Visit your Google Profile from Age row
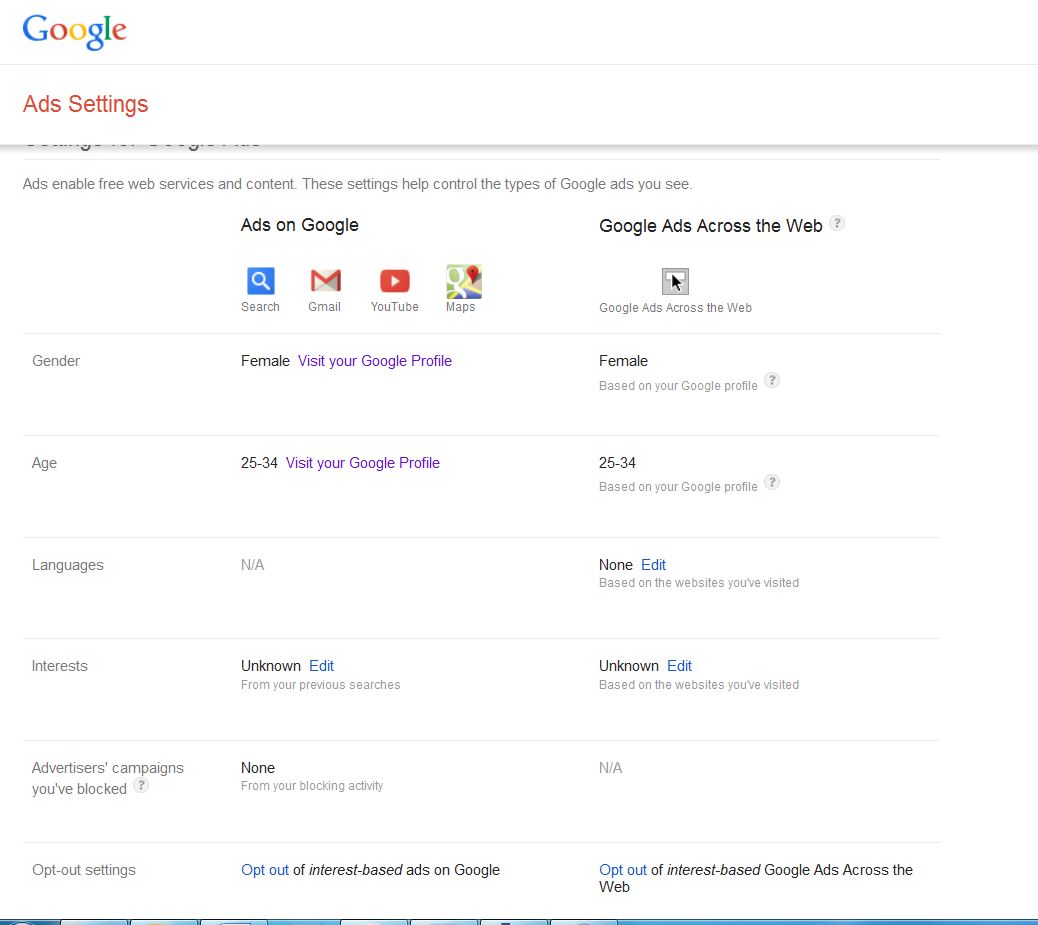Viewport: 1038px width, 925px height. click(362, 463)
